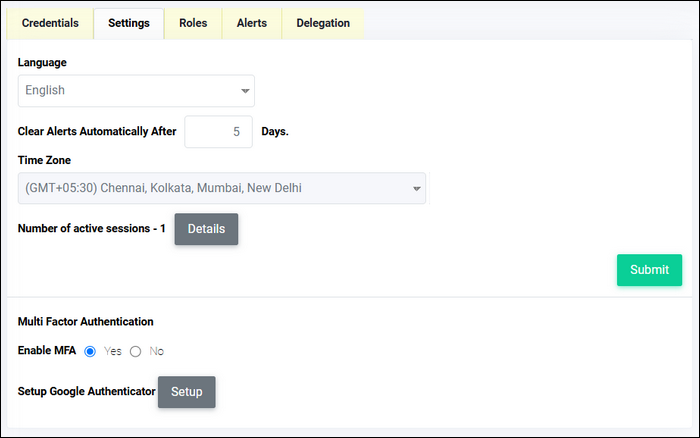
Task: Submit the settings changes
Action: pos(649,270)
